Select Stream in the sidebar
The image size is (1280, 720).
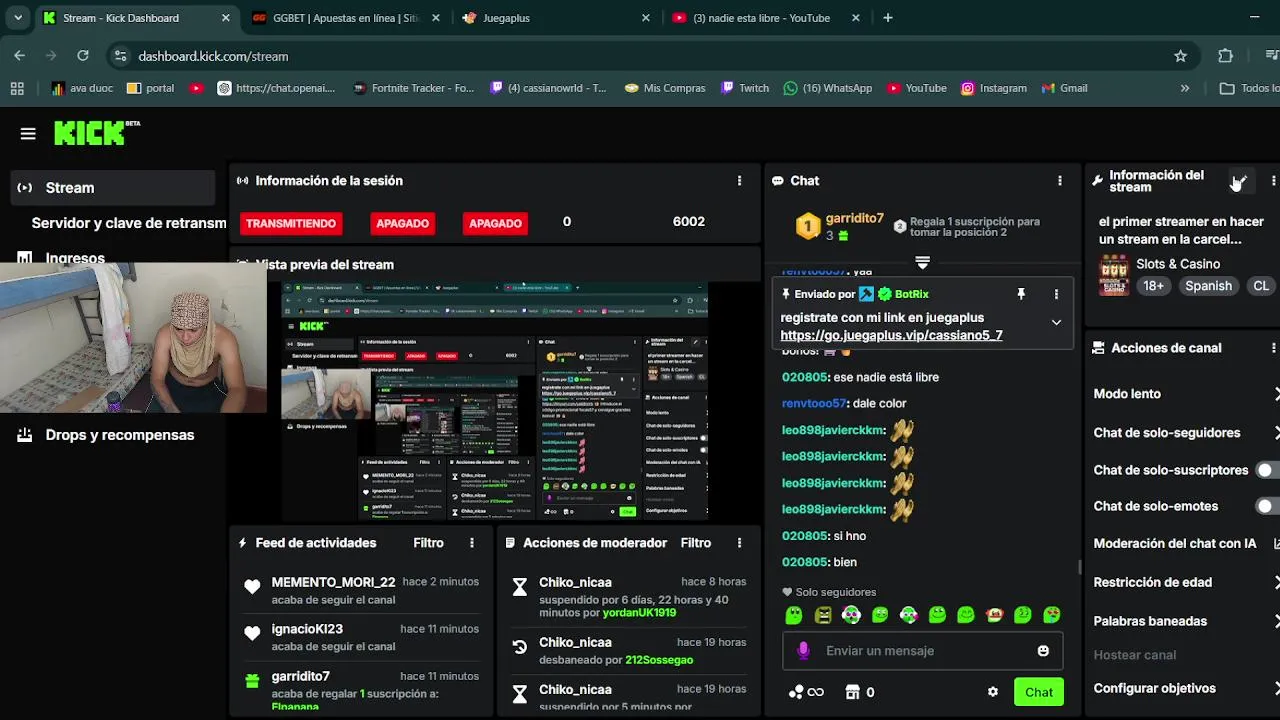point(113,188)
